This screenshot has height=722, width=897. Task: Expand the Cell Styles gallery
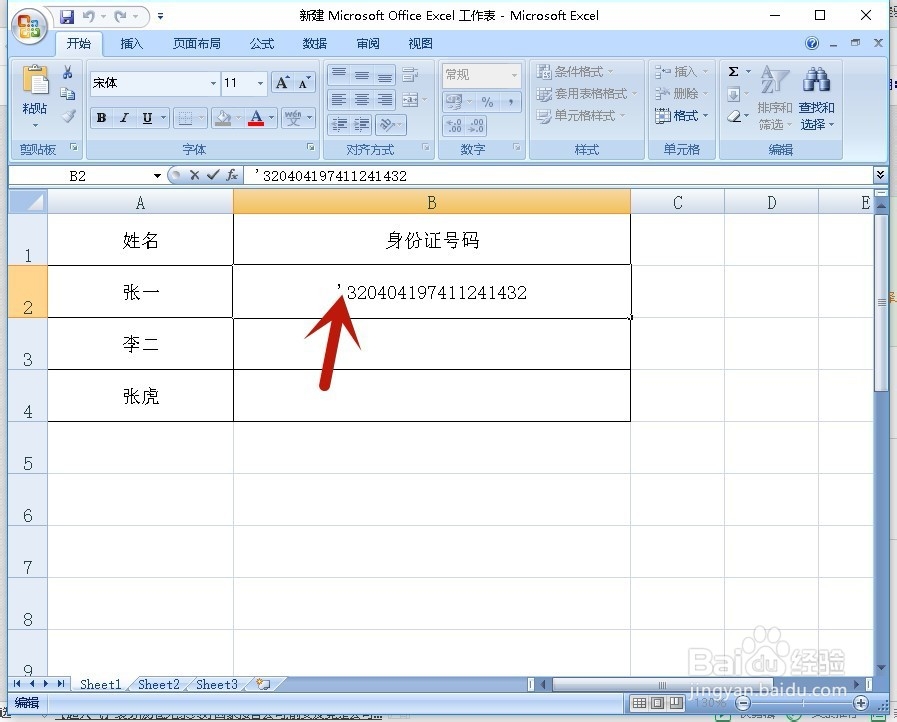(x=581, y=116)
